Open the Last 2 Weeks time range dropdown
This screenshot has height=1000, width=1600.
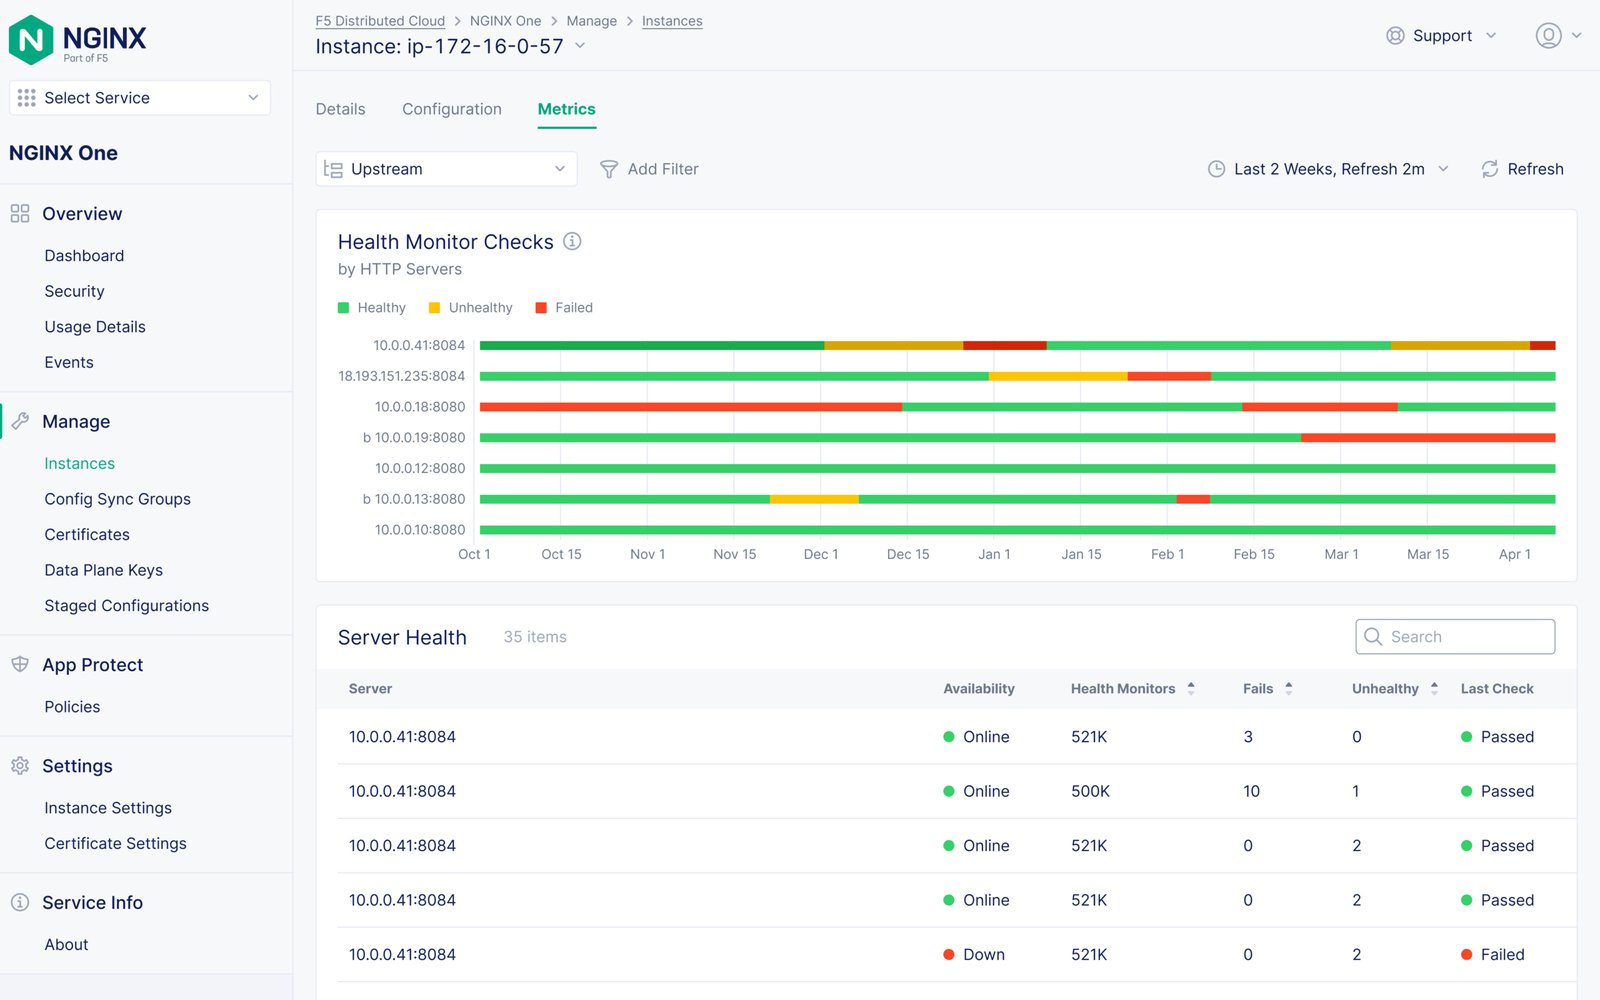tap(1328, 169)
